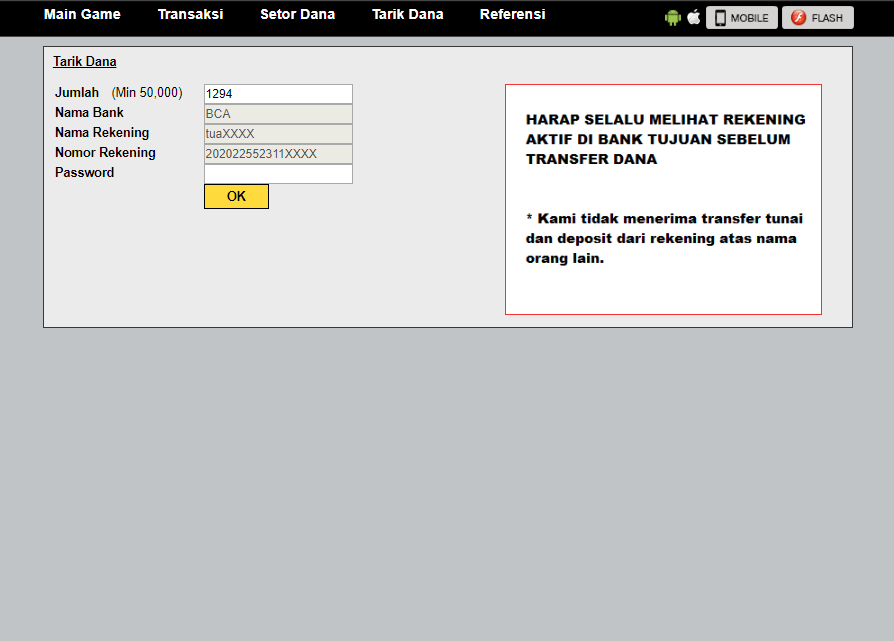Select Tarik Dana in the top menu
This screenshot has width=894, height=641.
[408, 14]
